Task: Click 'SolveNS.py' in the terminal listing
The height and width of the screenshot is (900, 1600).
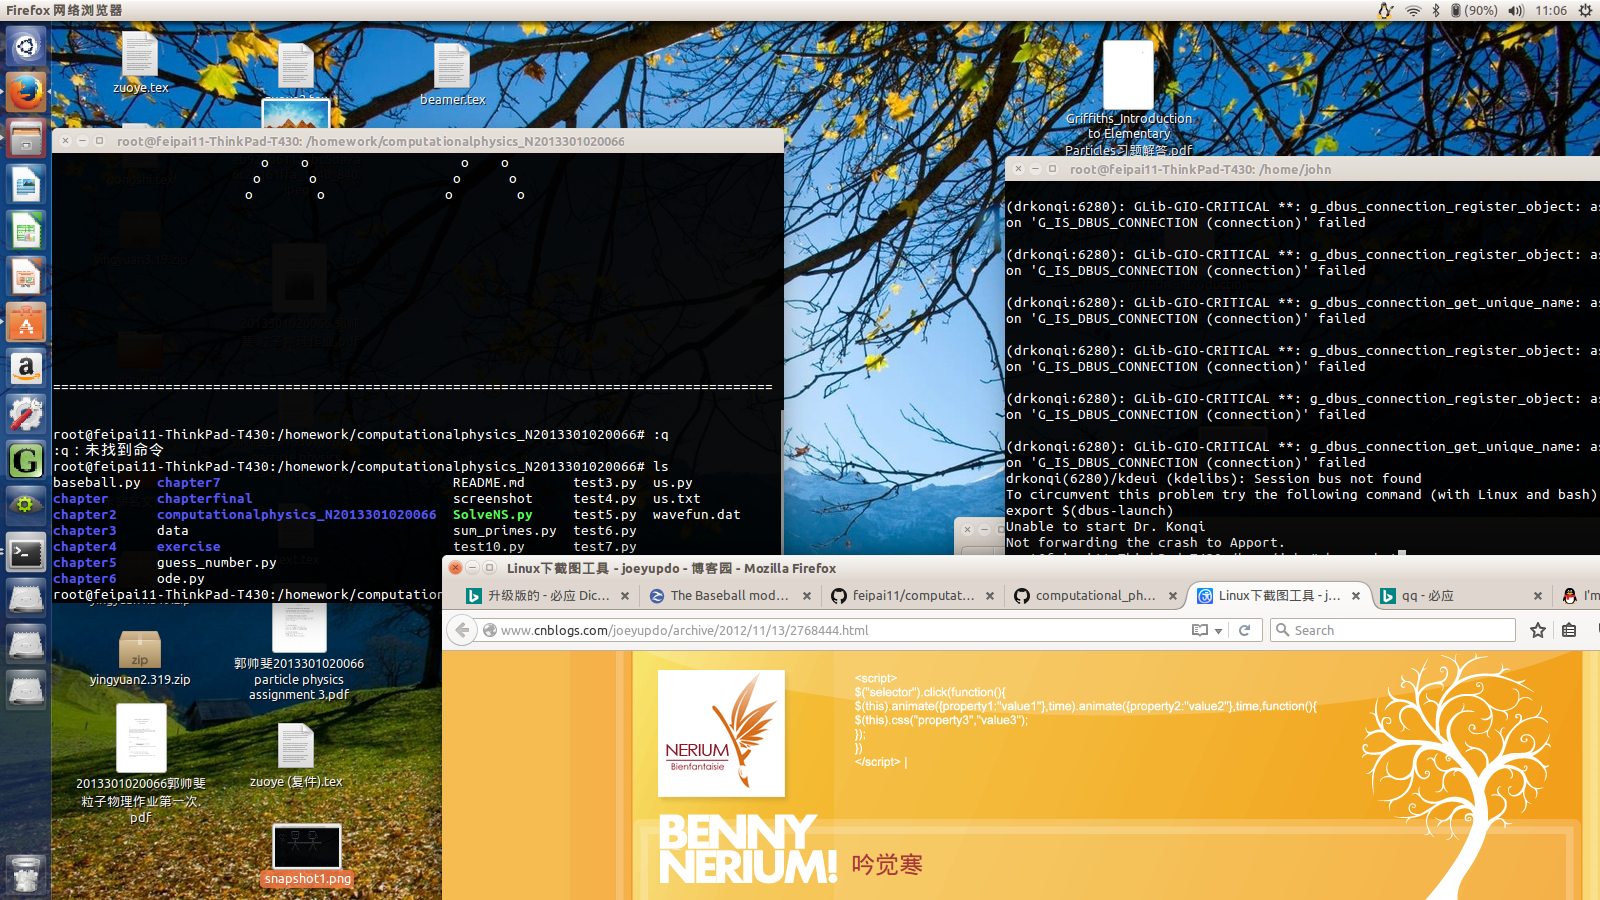Action: pos(493,515)
